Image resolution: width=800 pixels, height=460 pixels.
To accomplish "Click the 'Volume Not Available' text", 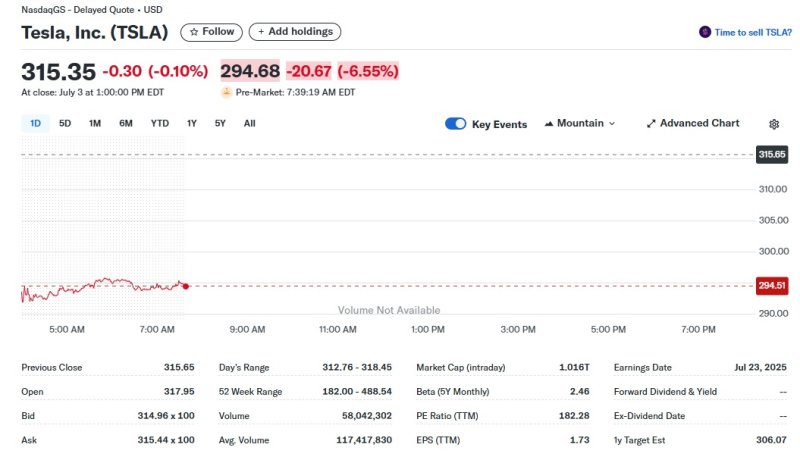I will (x=389, y=310).
